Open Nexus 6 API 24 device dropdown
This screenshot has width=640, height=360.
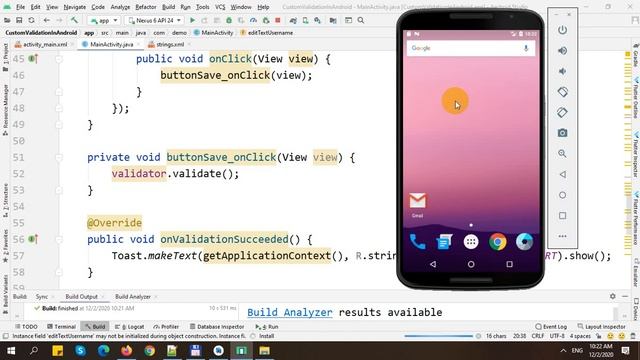(154, 20)
